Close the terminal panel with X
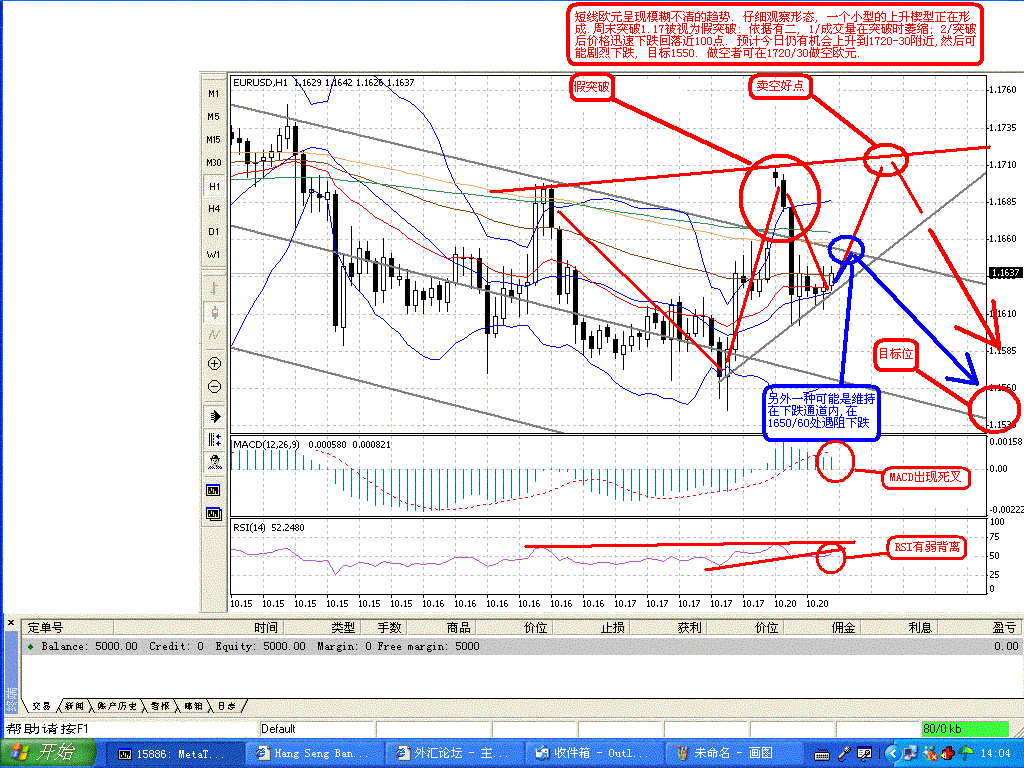This screenshot has height=768, width=1024. [10, 622]
